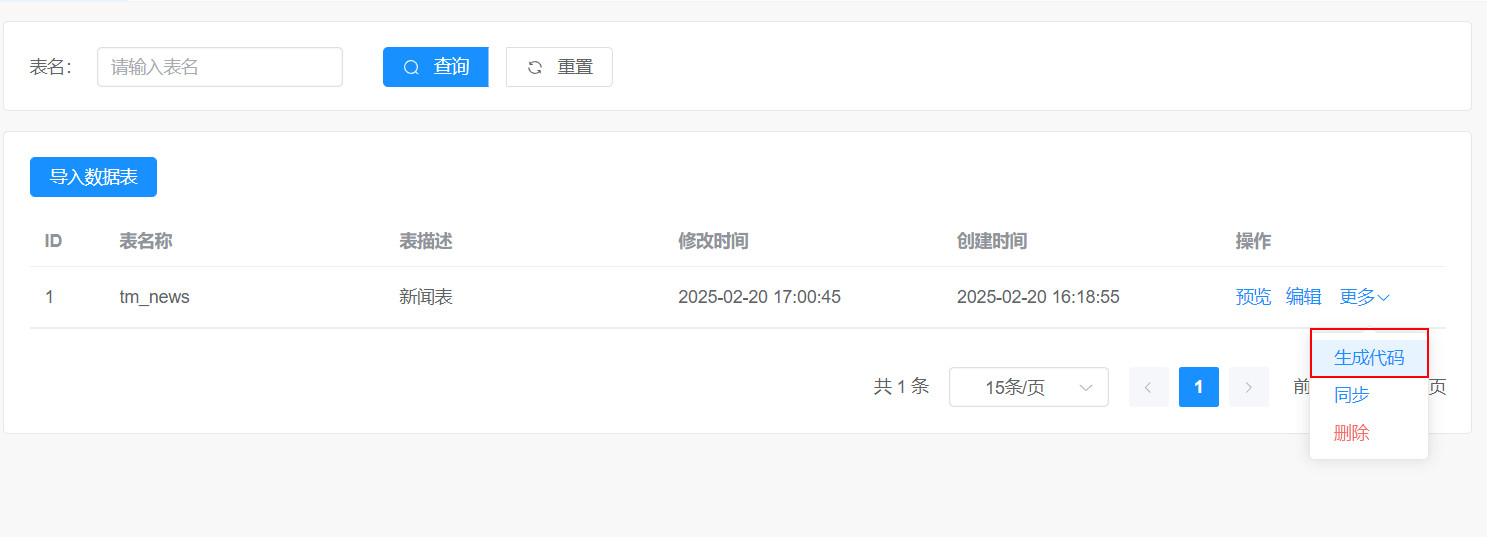Image resolution: width=1487 pixels, height=537 pixels.
Task: Select the red 删除 menu option
Action: [x=1352, y=433]
